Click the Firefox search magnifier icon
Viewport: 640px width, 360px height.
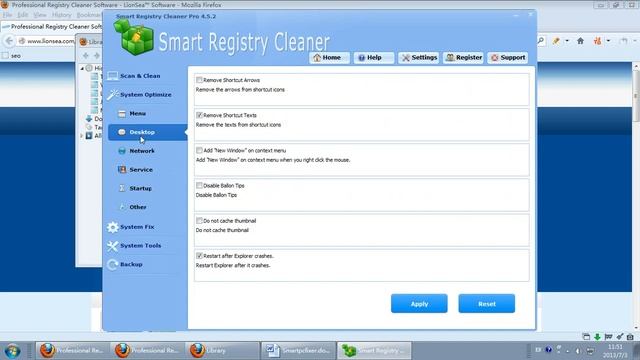[x=541, y=41]
